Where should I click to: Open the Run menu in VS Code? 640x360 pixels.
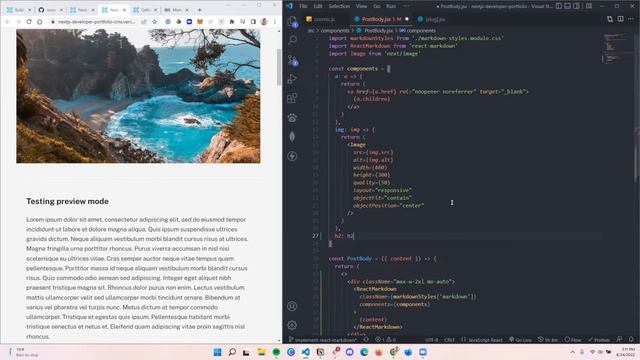(x=391, y=6)
